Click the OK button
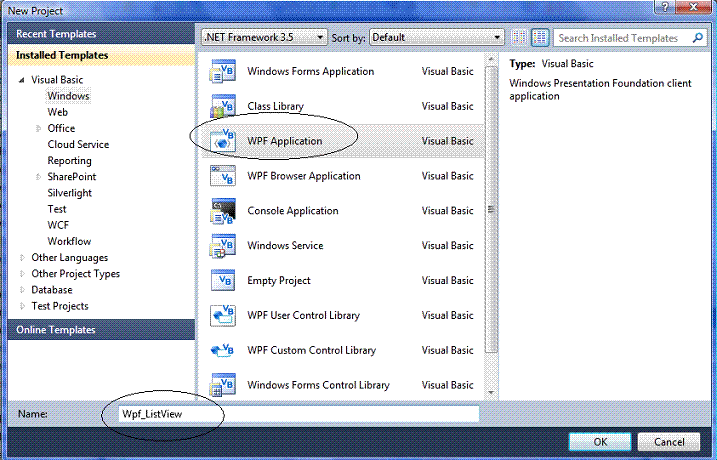 (600, 442)
